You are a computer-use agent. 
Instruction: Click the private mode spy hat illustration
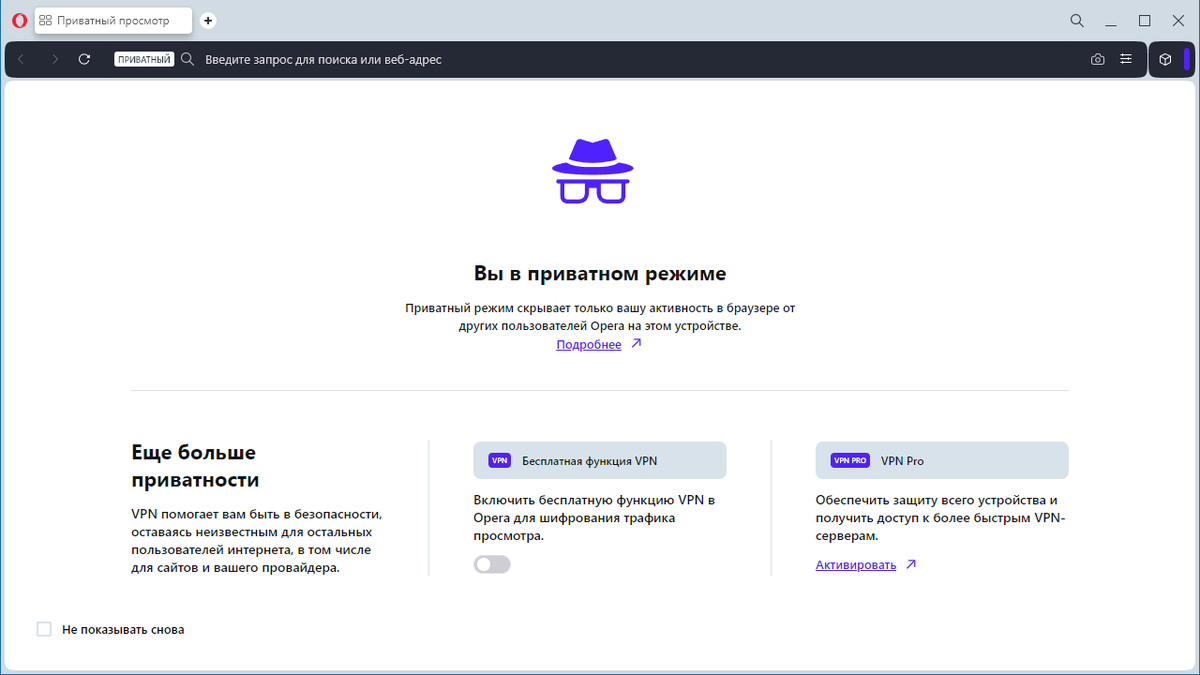(x=593, y=170)
